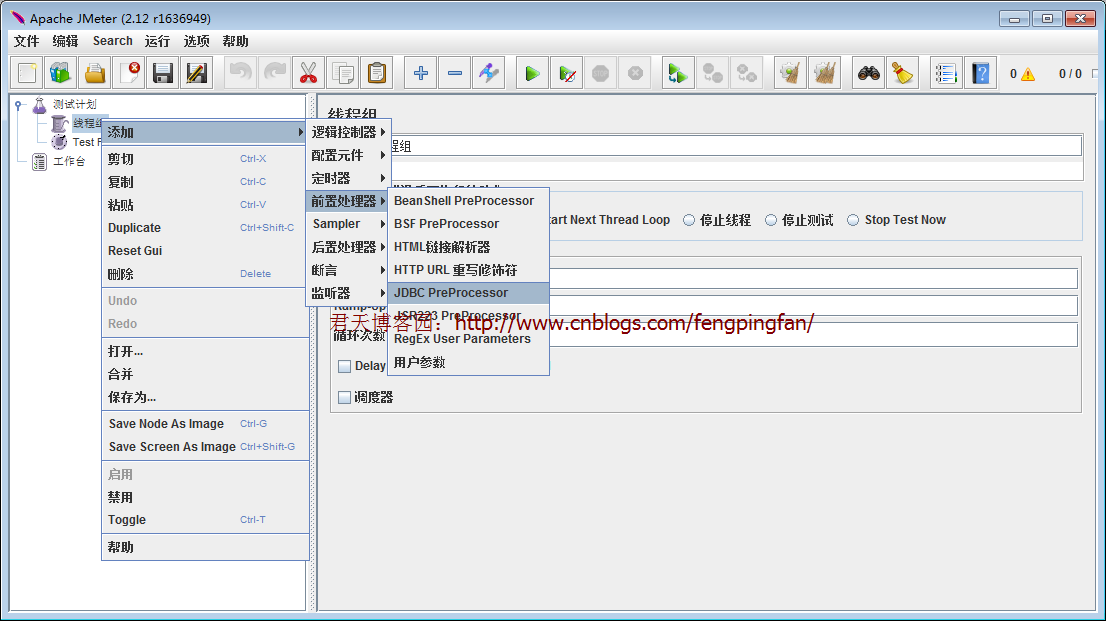Open the Search menu
The width and height of the screenshot is (1106, 621).
pos(113,41)
